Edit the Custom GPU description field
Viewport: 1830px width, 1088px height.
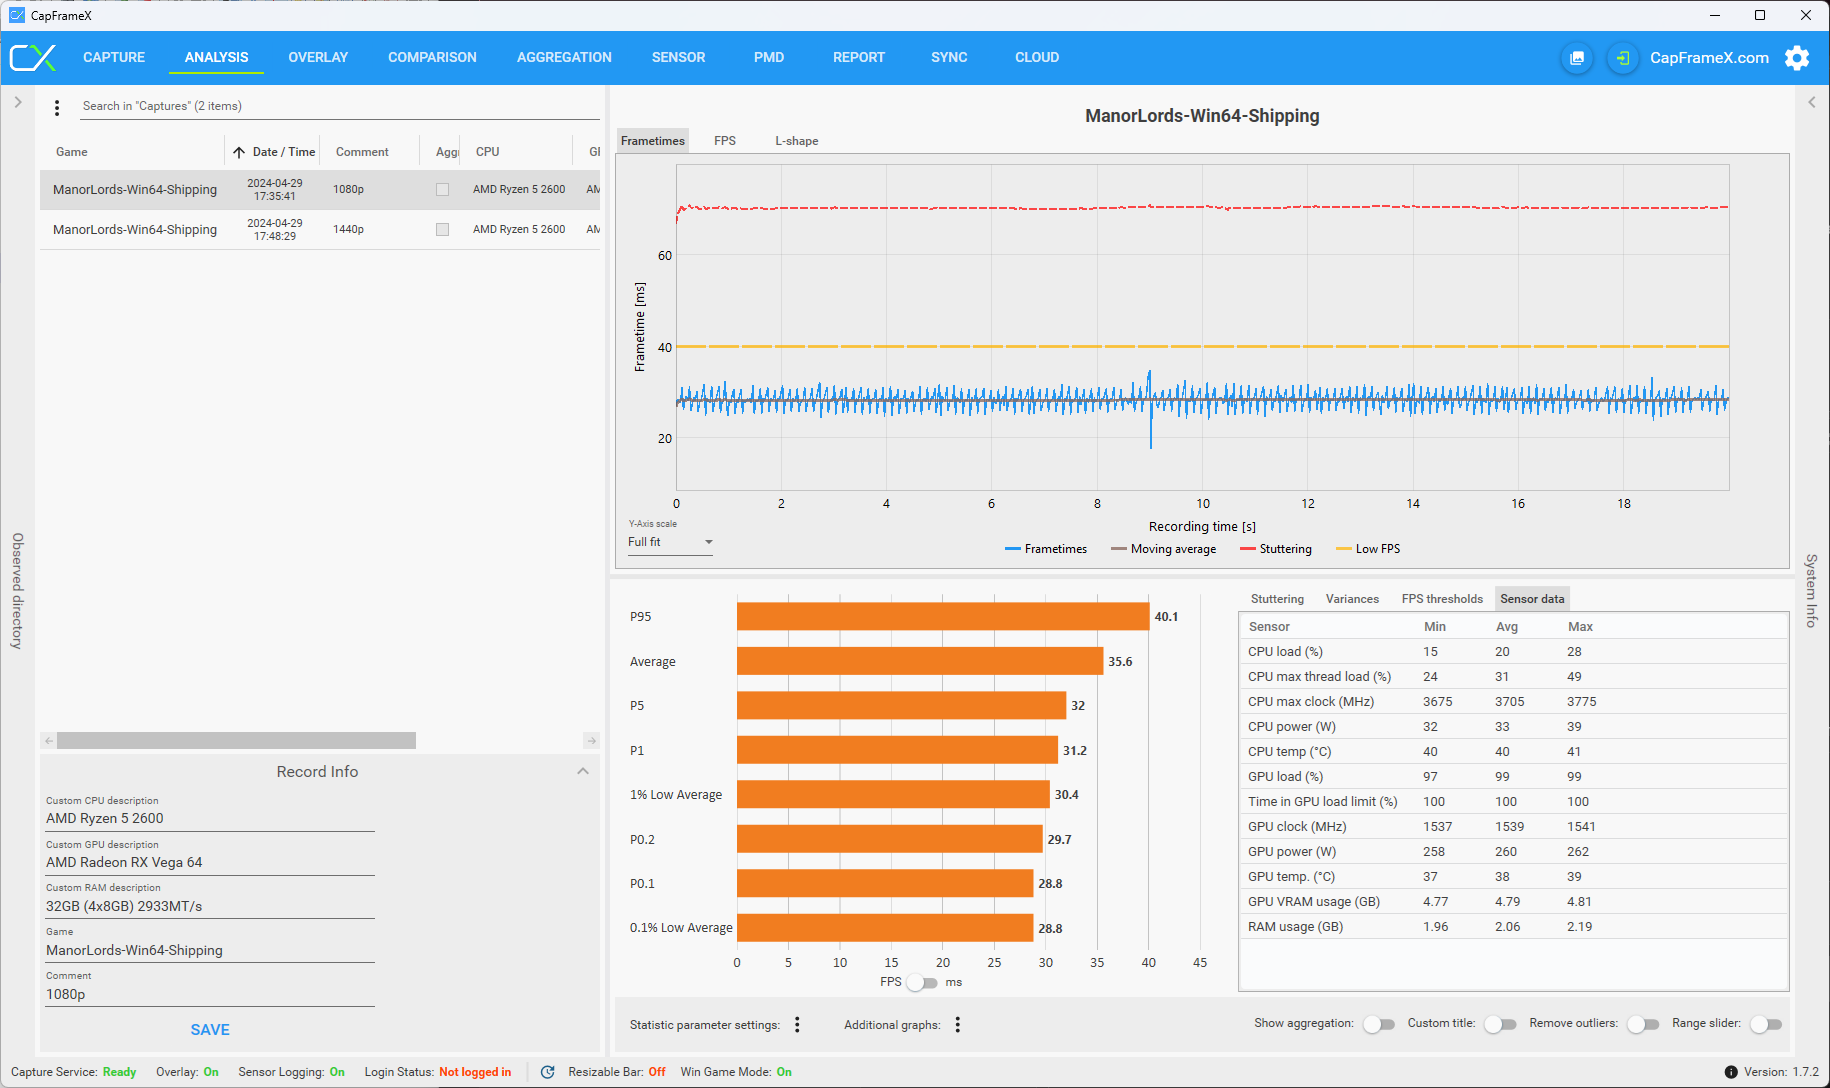click(x=210, y=862)
